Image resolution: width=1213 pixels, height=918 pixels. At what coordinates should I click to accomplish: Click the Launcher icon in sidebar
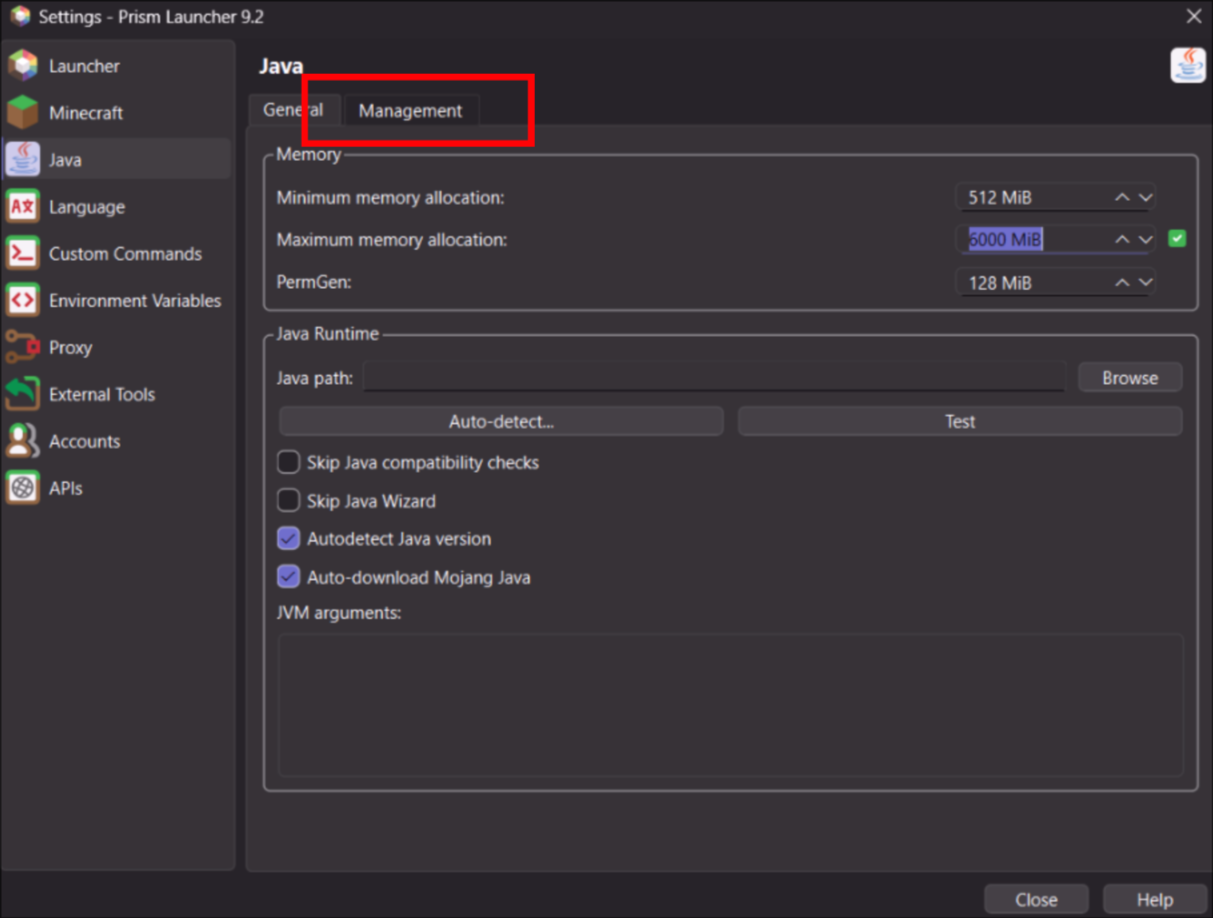pos(23,66)
